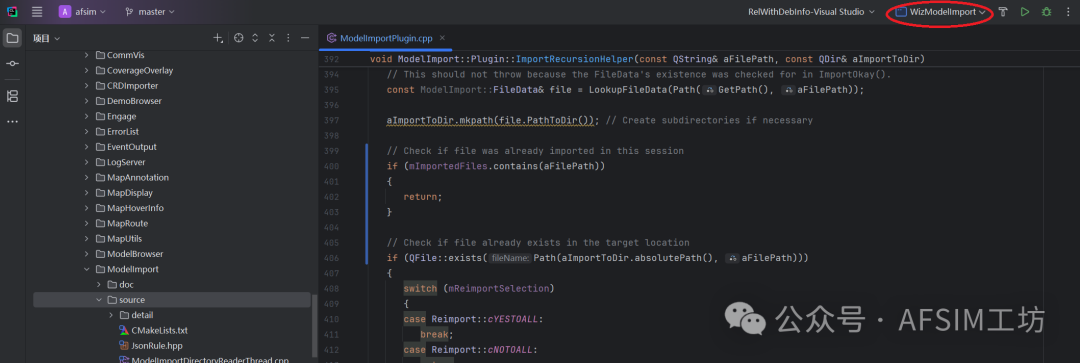This screenshot has width=1080, height=363.
Task: Expand the detail folder
Action: pos(112,315)
